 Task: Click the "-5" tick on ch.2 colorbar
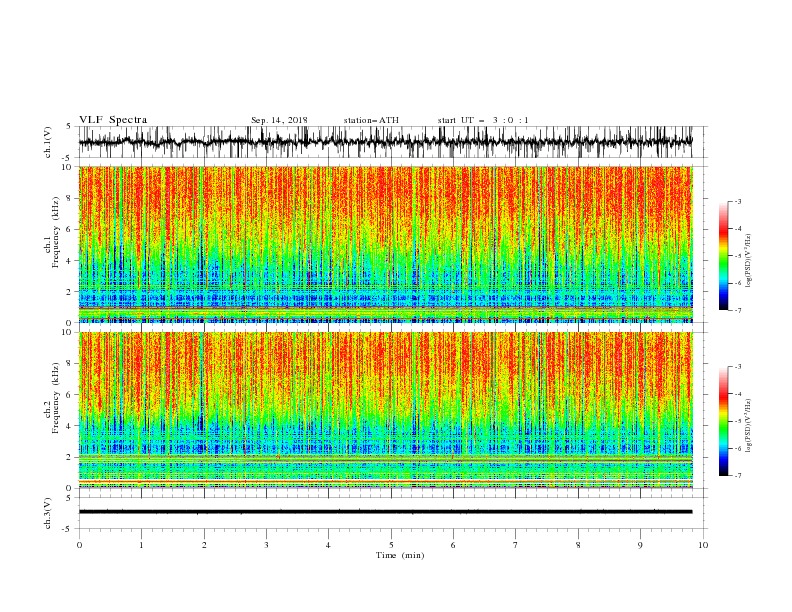pyautogui.click(x=737, y=421)
